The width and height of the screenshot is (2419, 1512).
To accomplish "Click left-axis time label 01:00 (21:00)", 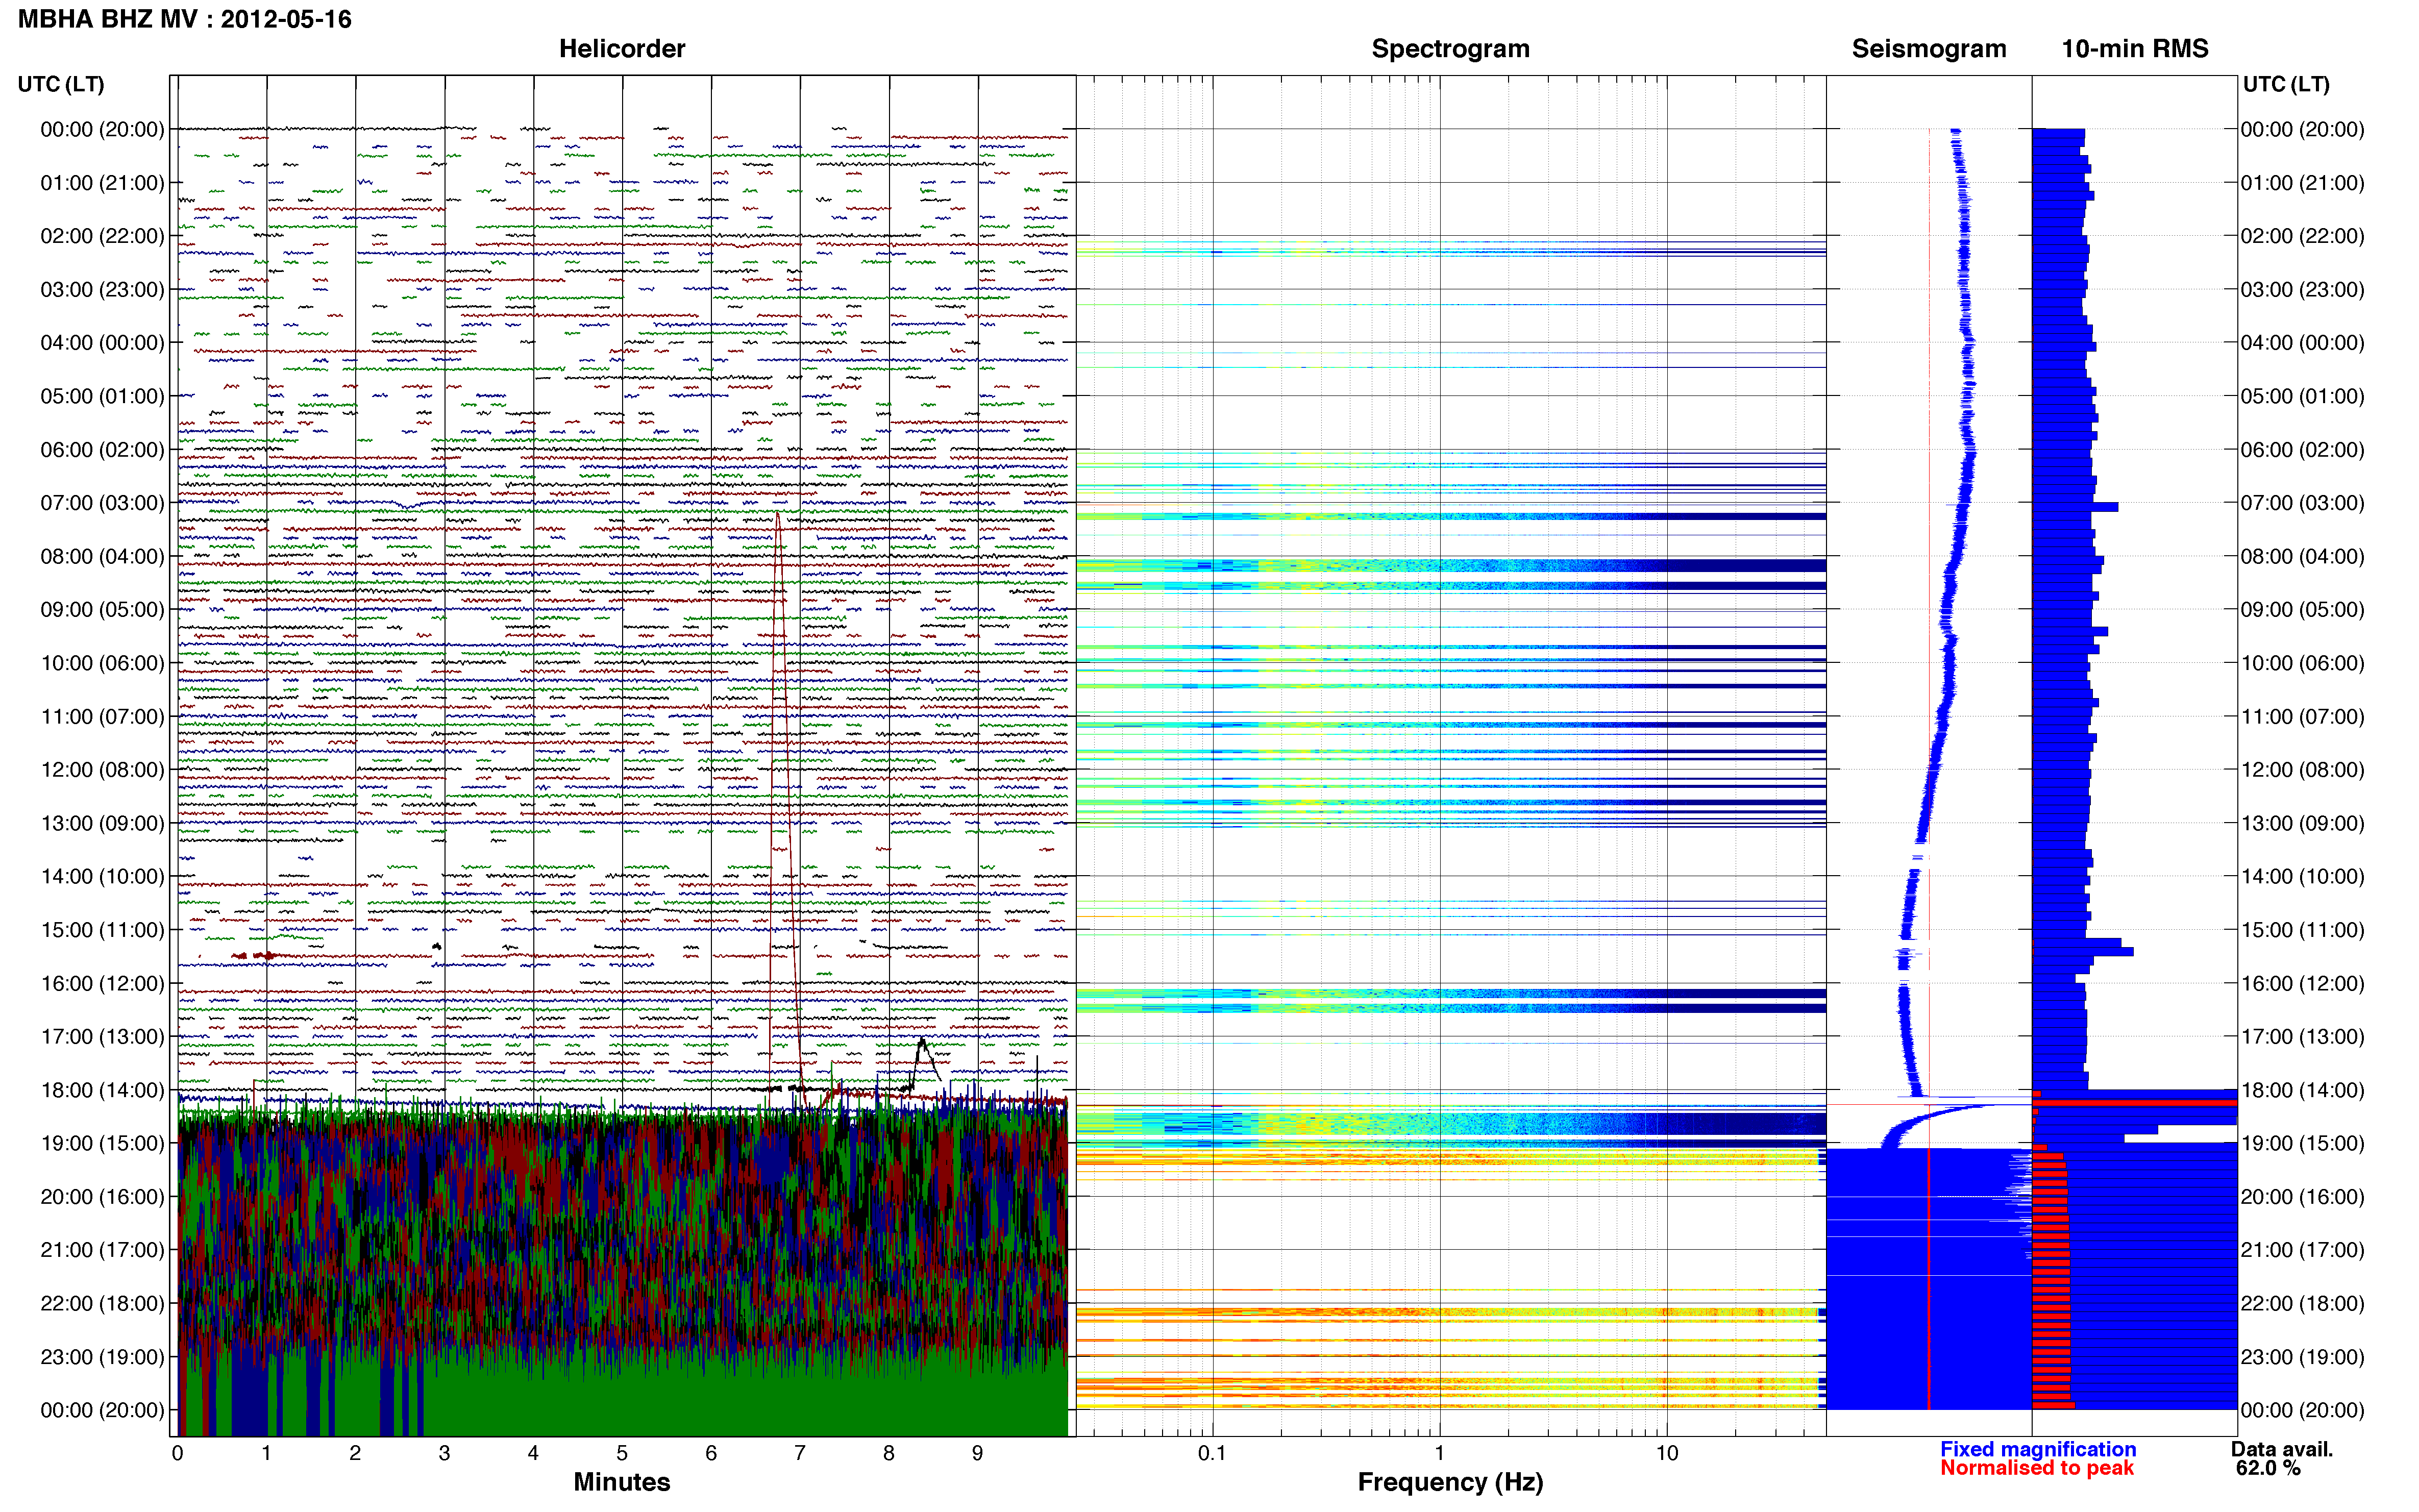I will click(102, 183).
